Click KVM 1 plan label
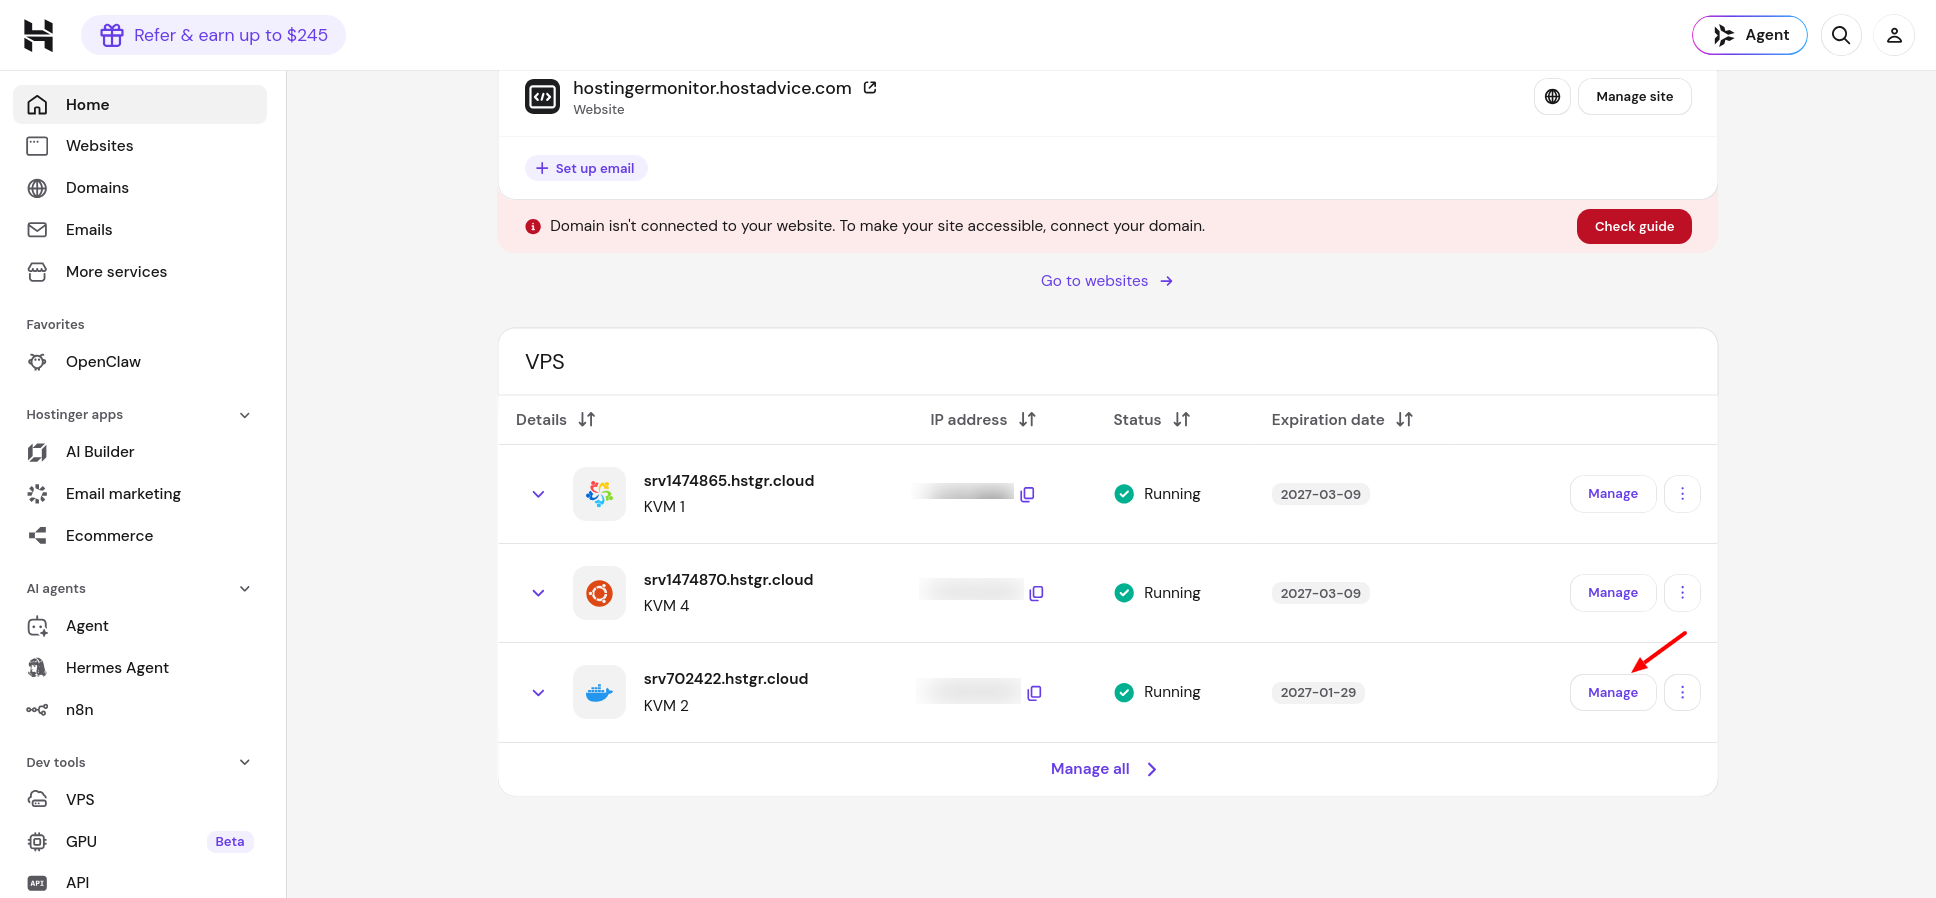 tap(664, 507)
